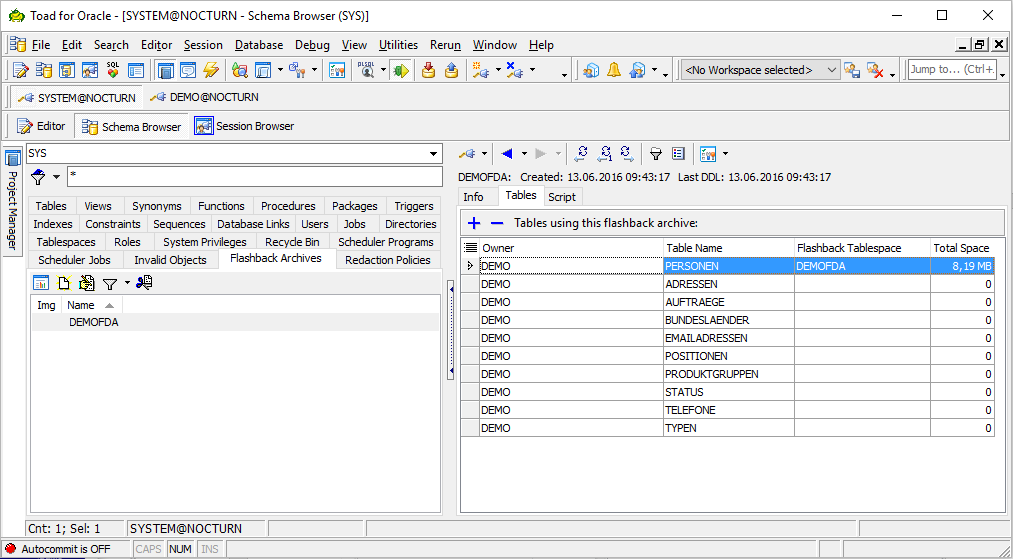Sort list by Name column header
1013x559 pixels.
[90, 305]
